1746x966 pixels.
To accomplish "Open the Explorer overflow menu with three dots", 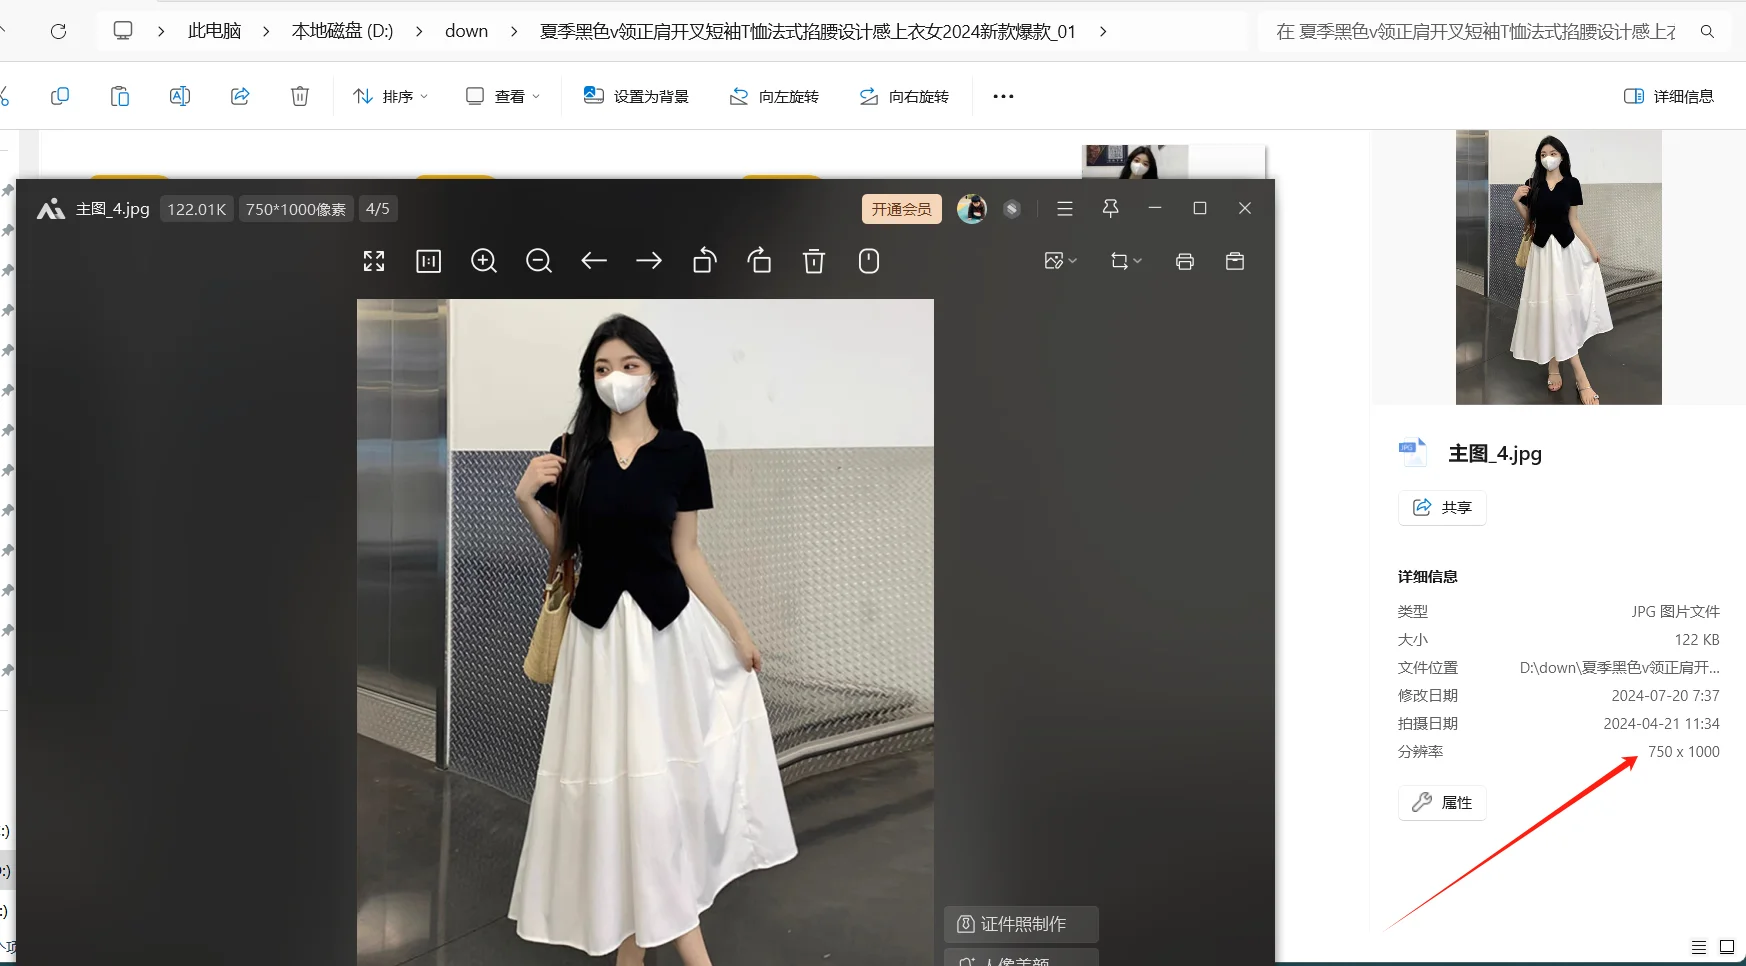I will point(1002,95).
